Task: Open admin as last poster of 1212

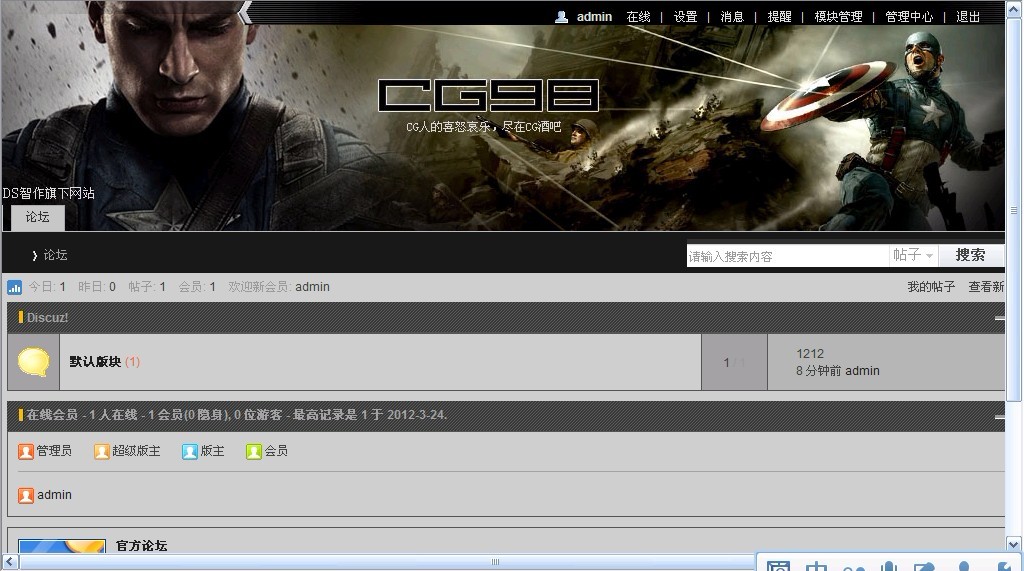Action: [862, 371]
